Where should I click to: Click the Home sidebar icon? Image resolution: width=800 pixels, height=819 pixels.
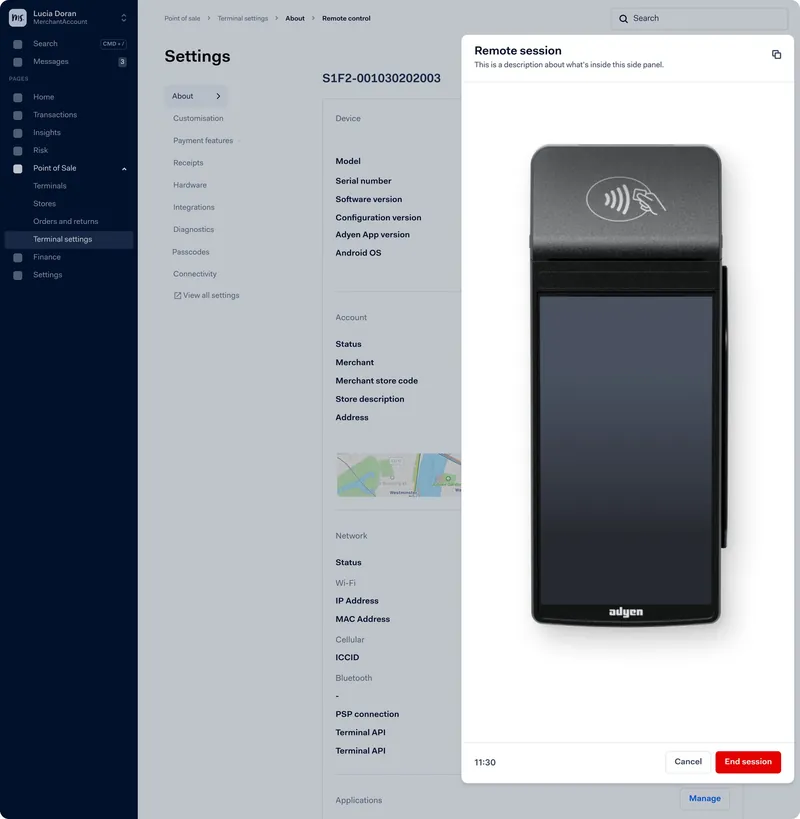[x=18, y=97]
